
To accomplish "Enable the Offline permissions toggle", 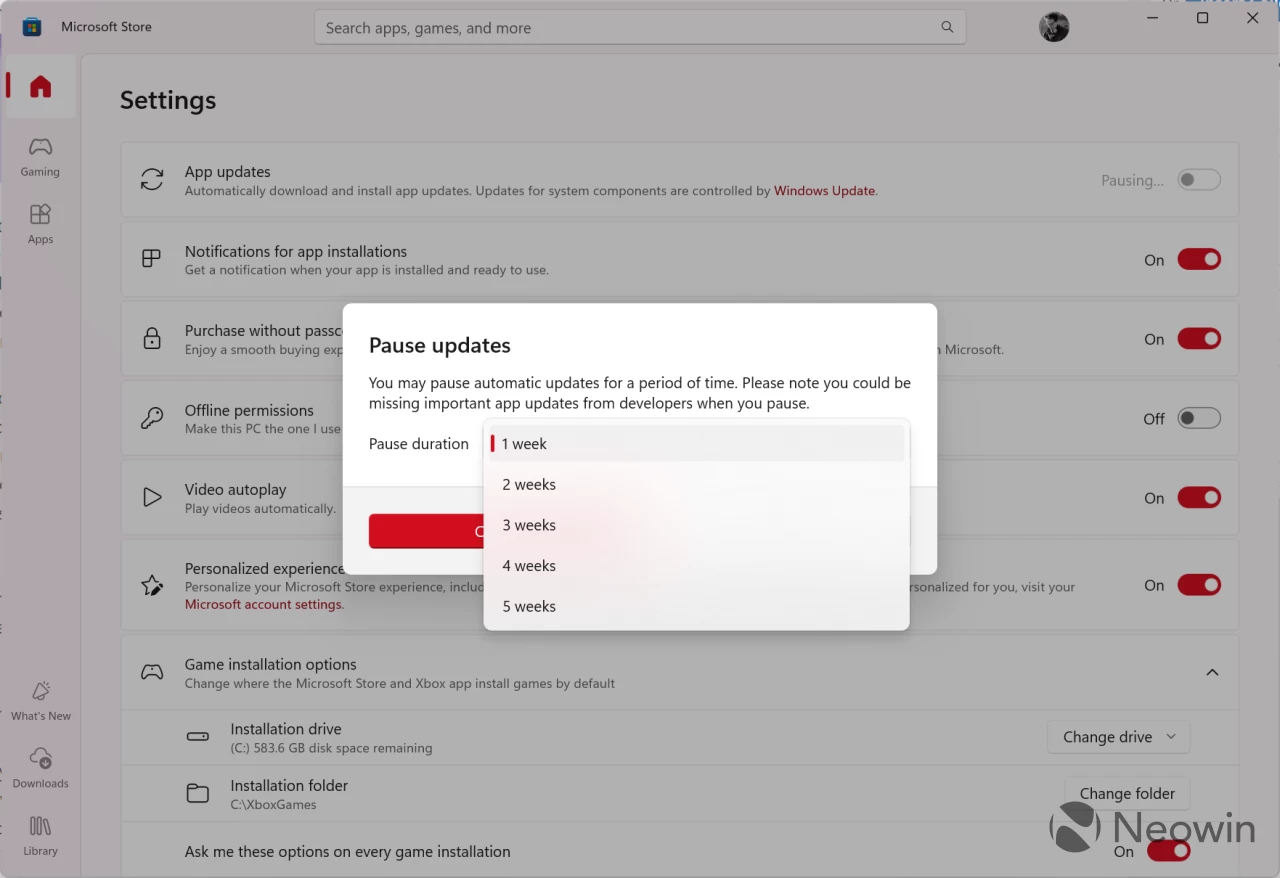I will [x=1199, y=418].
